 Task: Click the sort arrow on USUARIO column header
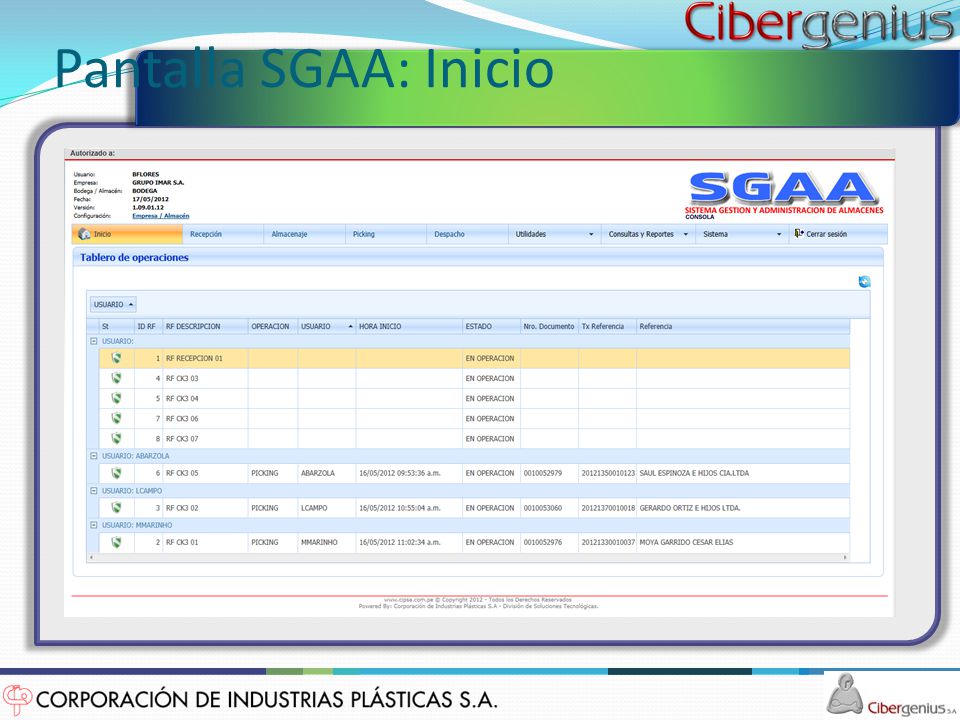(350, 326)
